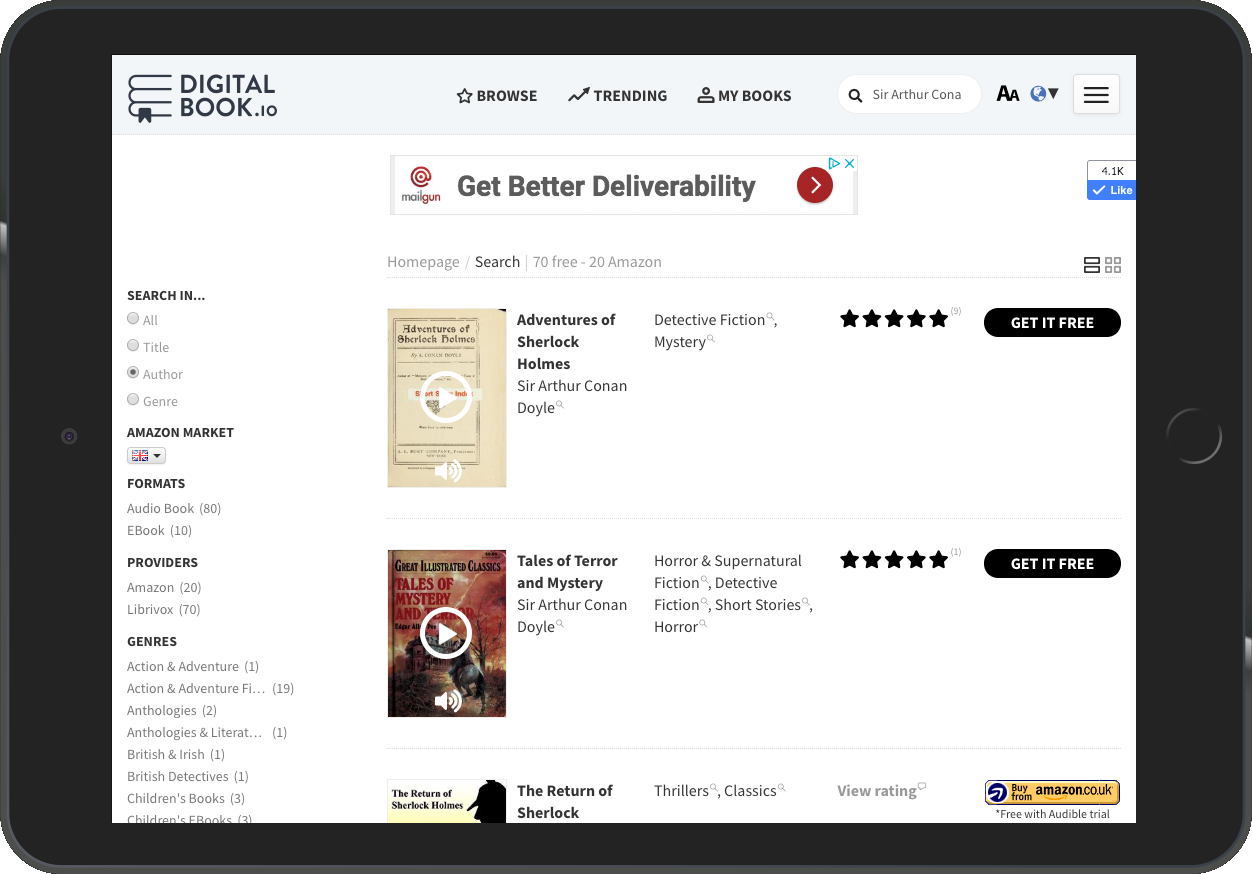The height and width of the screenshot is (874, 1252).
Task: Play Tales of Mystery audiobook preview
Action: [447, 633]
